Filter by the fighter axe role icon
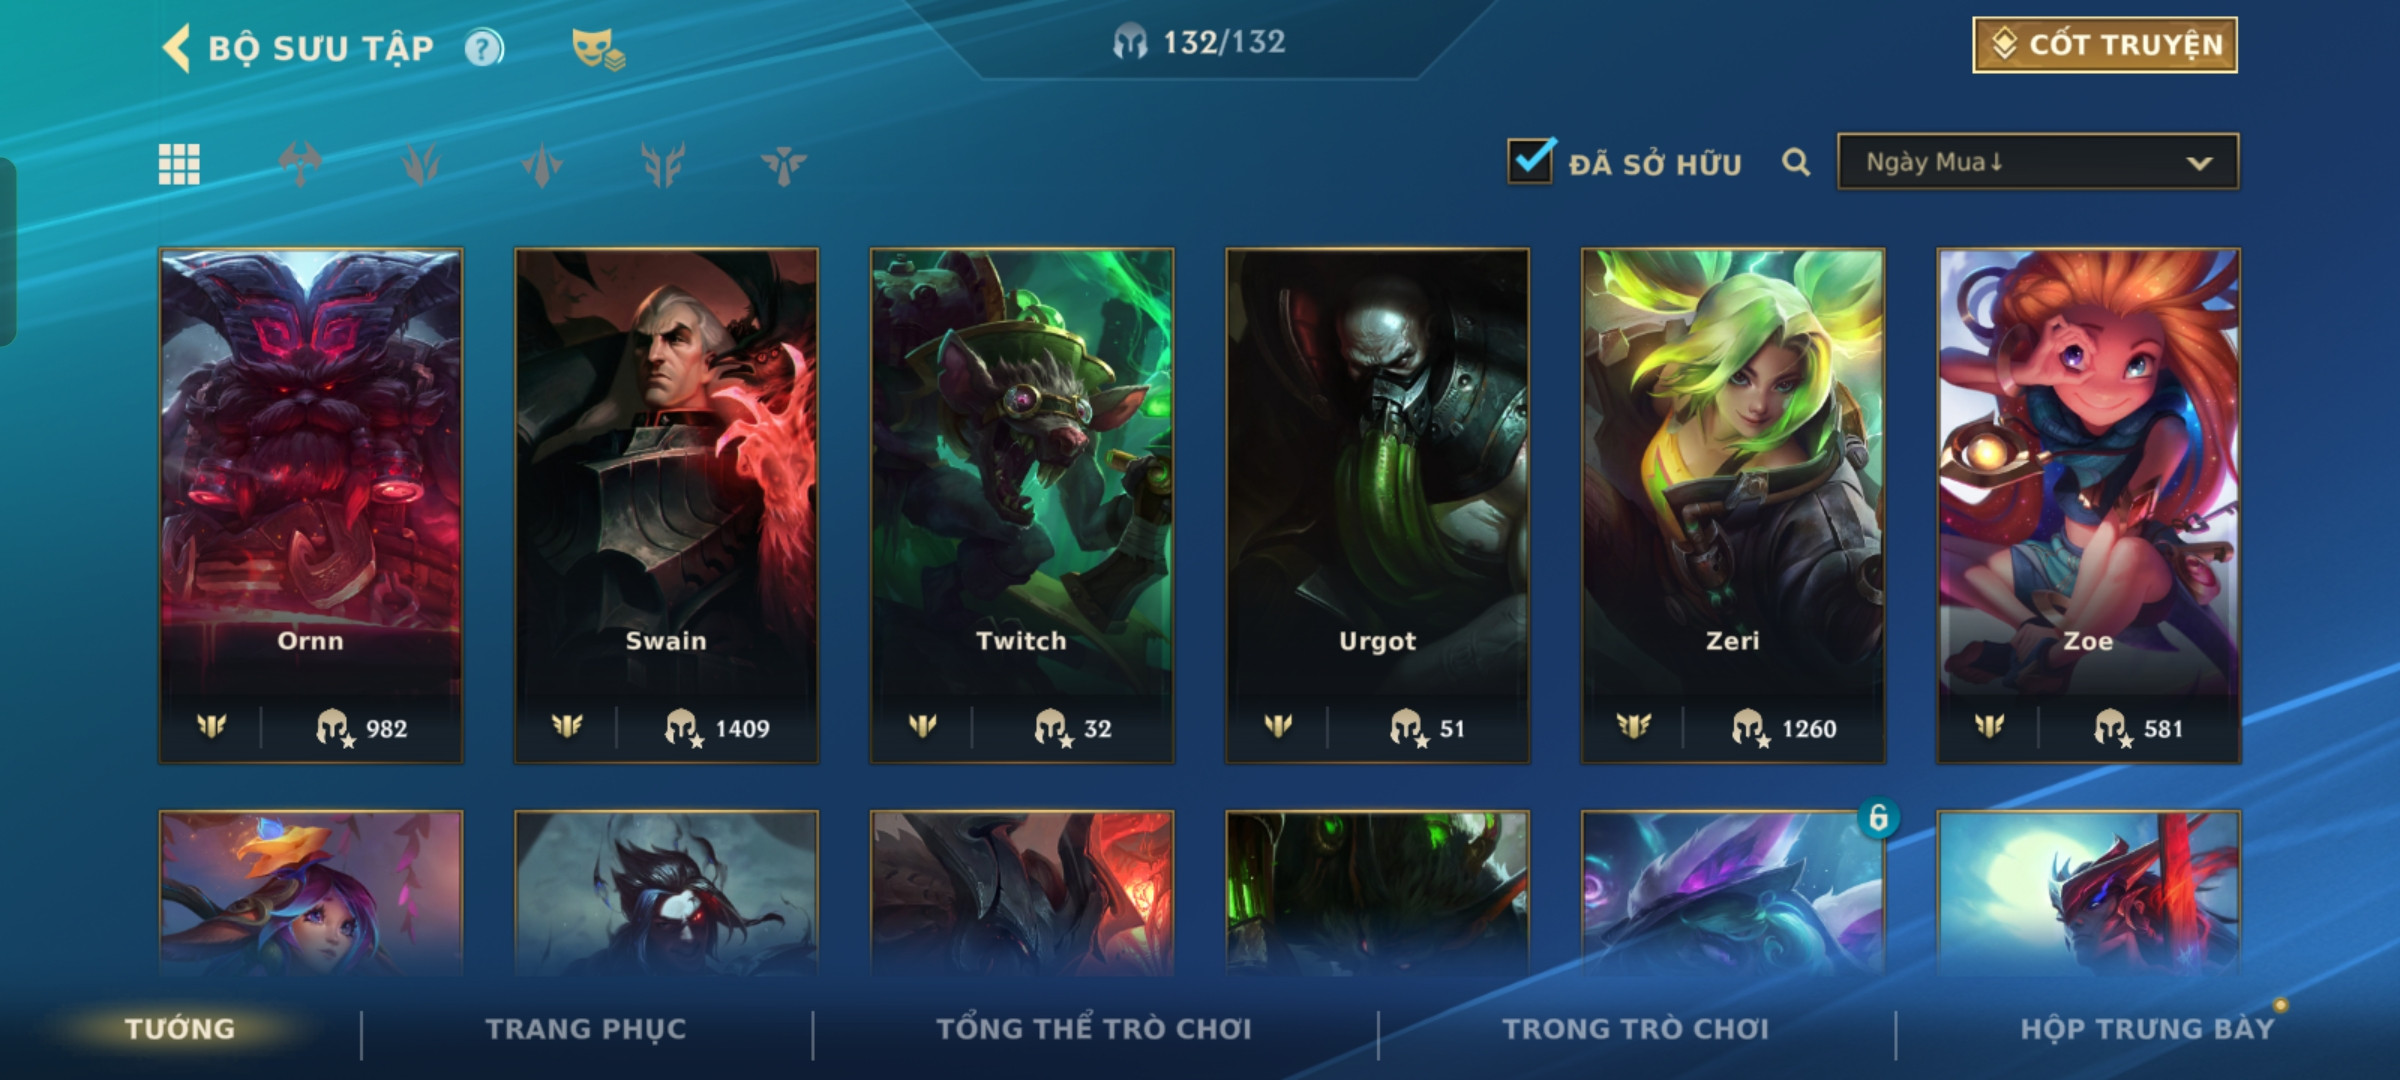 (300, 164)
